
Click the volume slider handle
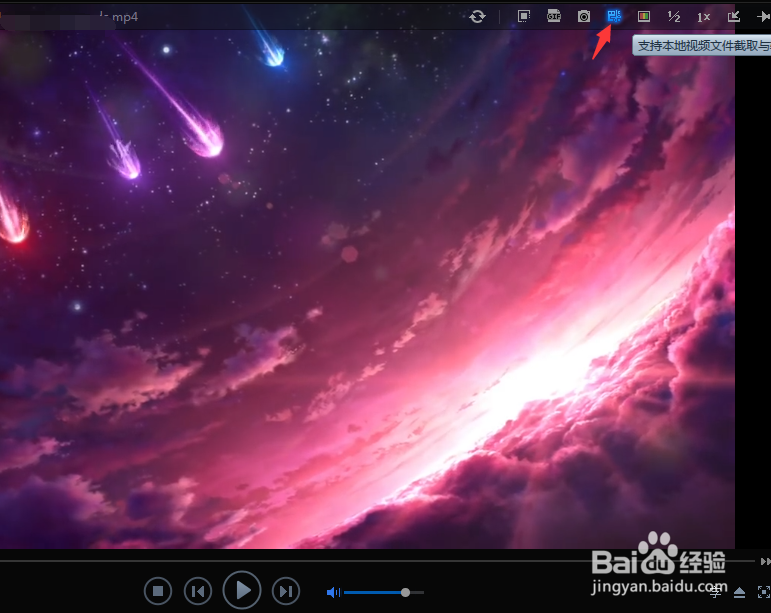[405, 592]
